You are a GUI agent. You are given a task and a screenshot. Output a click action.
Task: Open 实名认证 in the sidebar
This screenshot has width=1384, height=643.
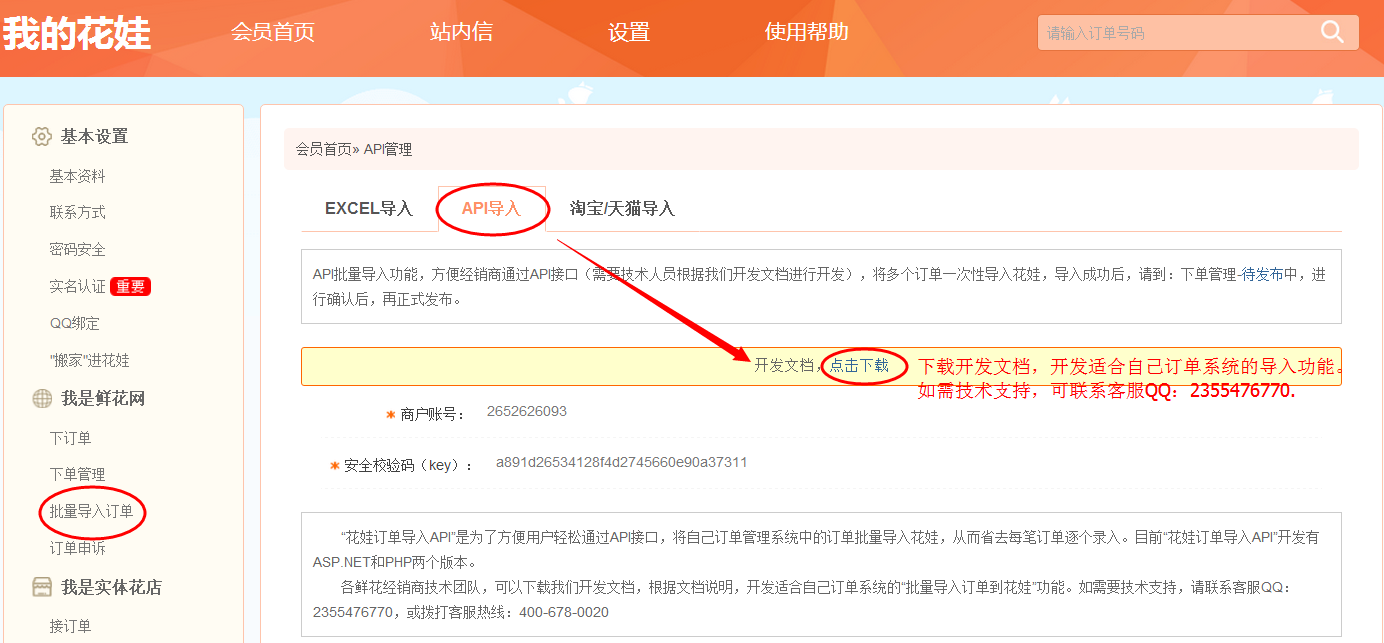click(x=77, y=286)
